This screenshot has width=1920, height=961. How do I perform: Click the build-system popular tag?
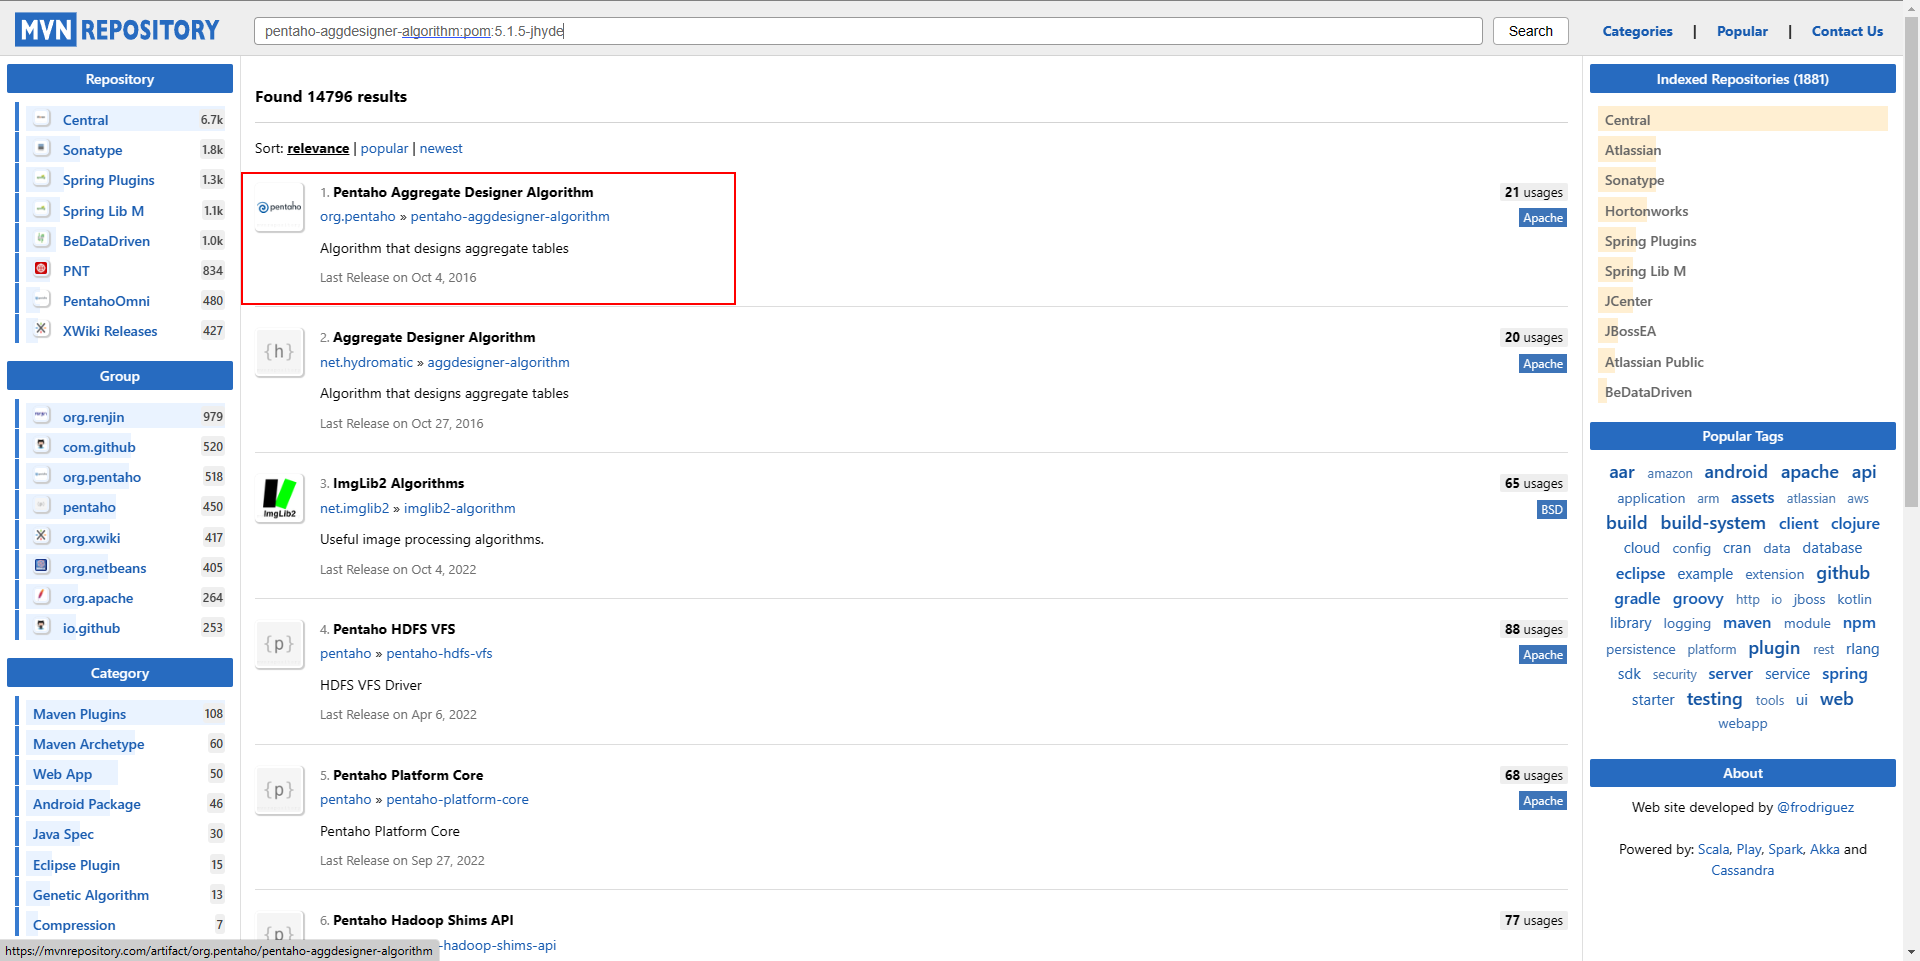click(1712, 523)
